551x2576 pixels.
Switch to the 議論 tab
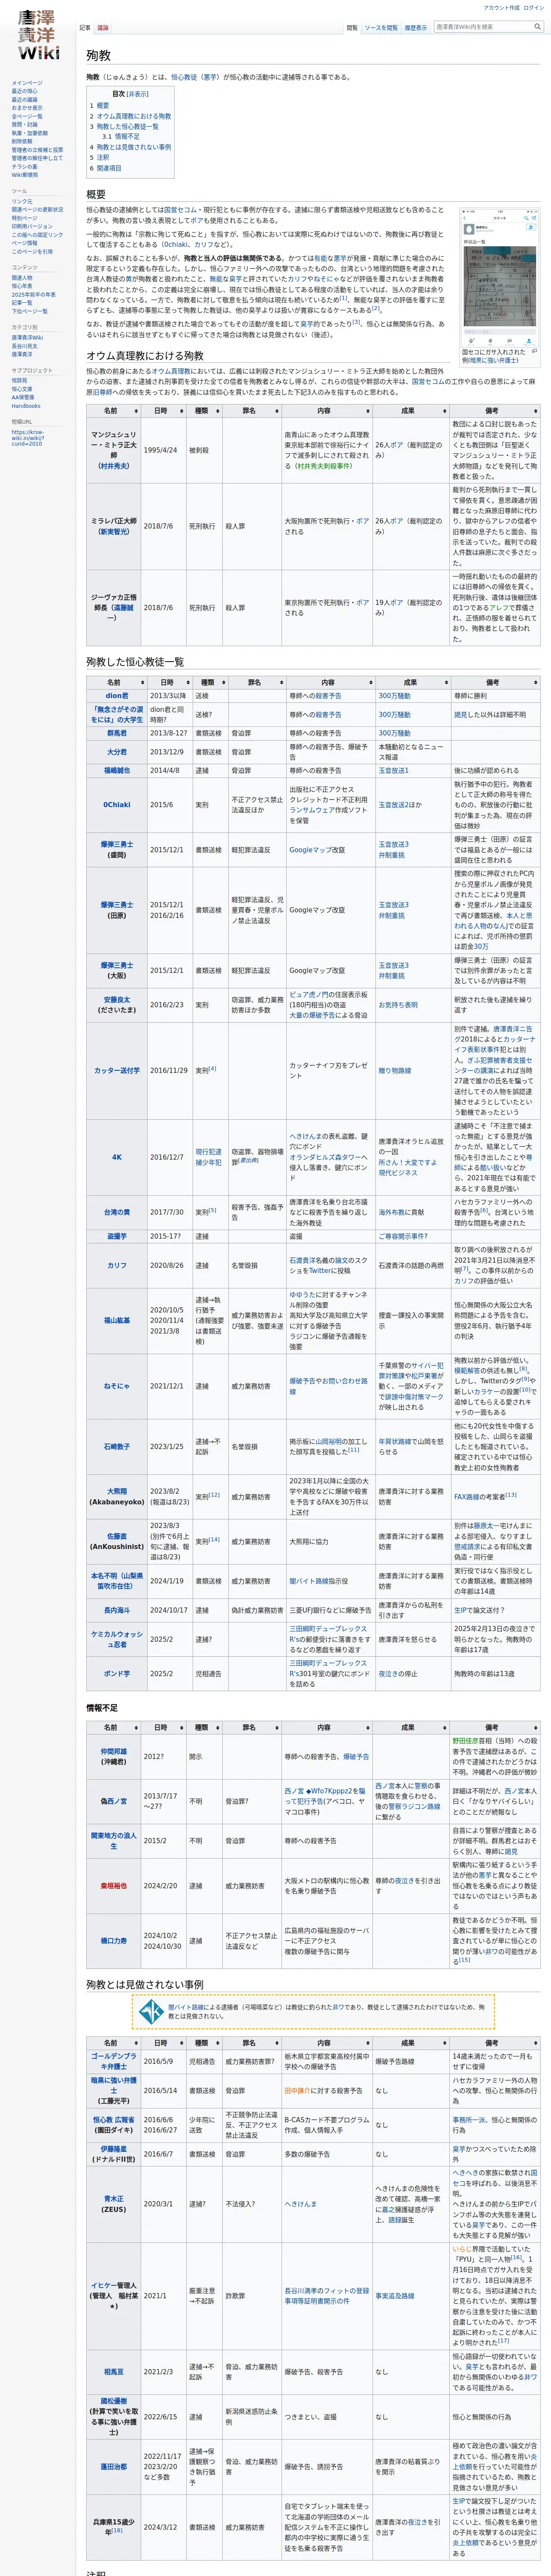tap(103, 28)
